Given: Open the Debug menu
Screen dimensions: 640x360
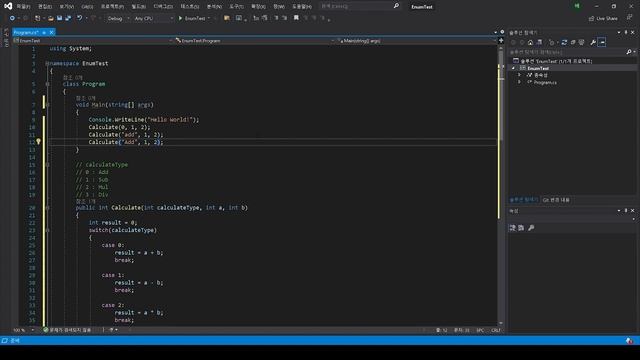Looking at the screenshot, I should pos(163,7).
